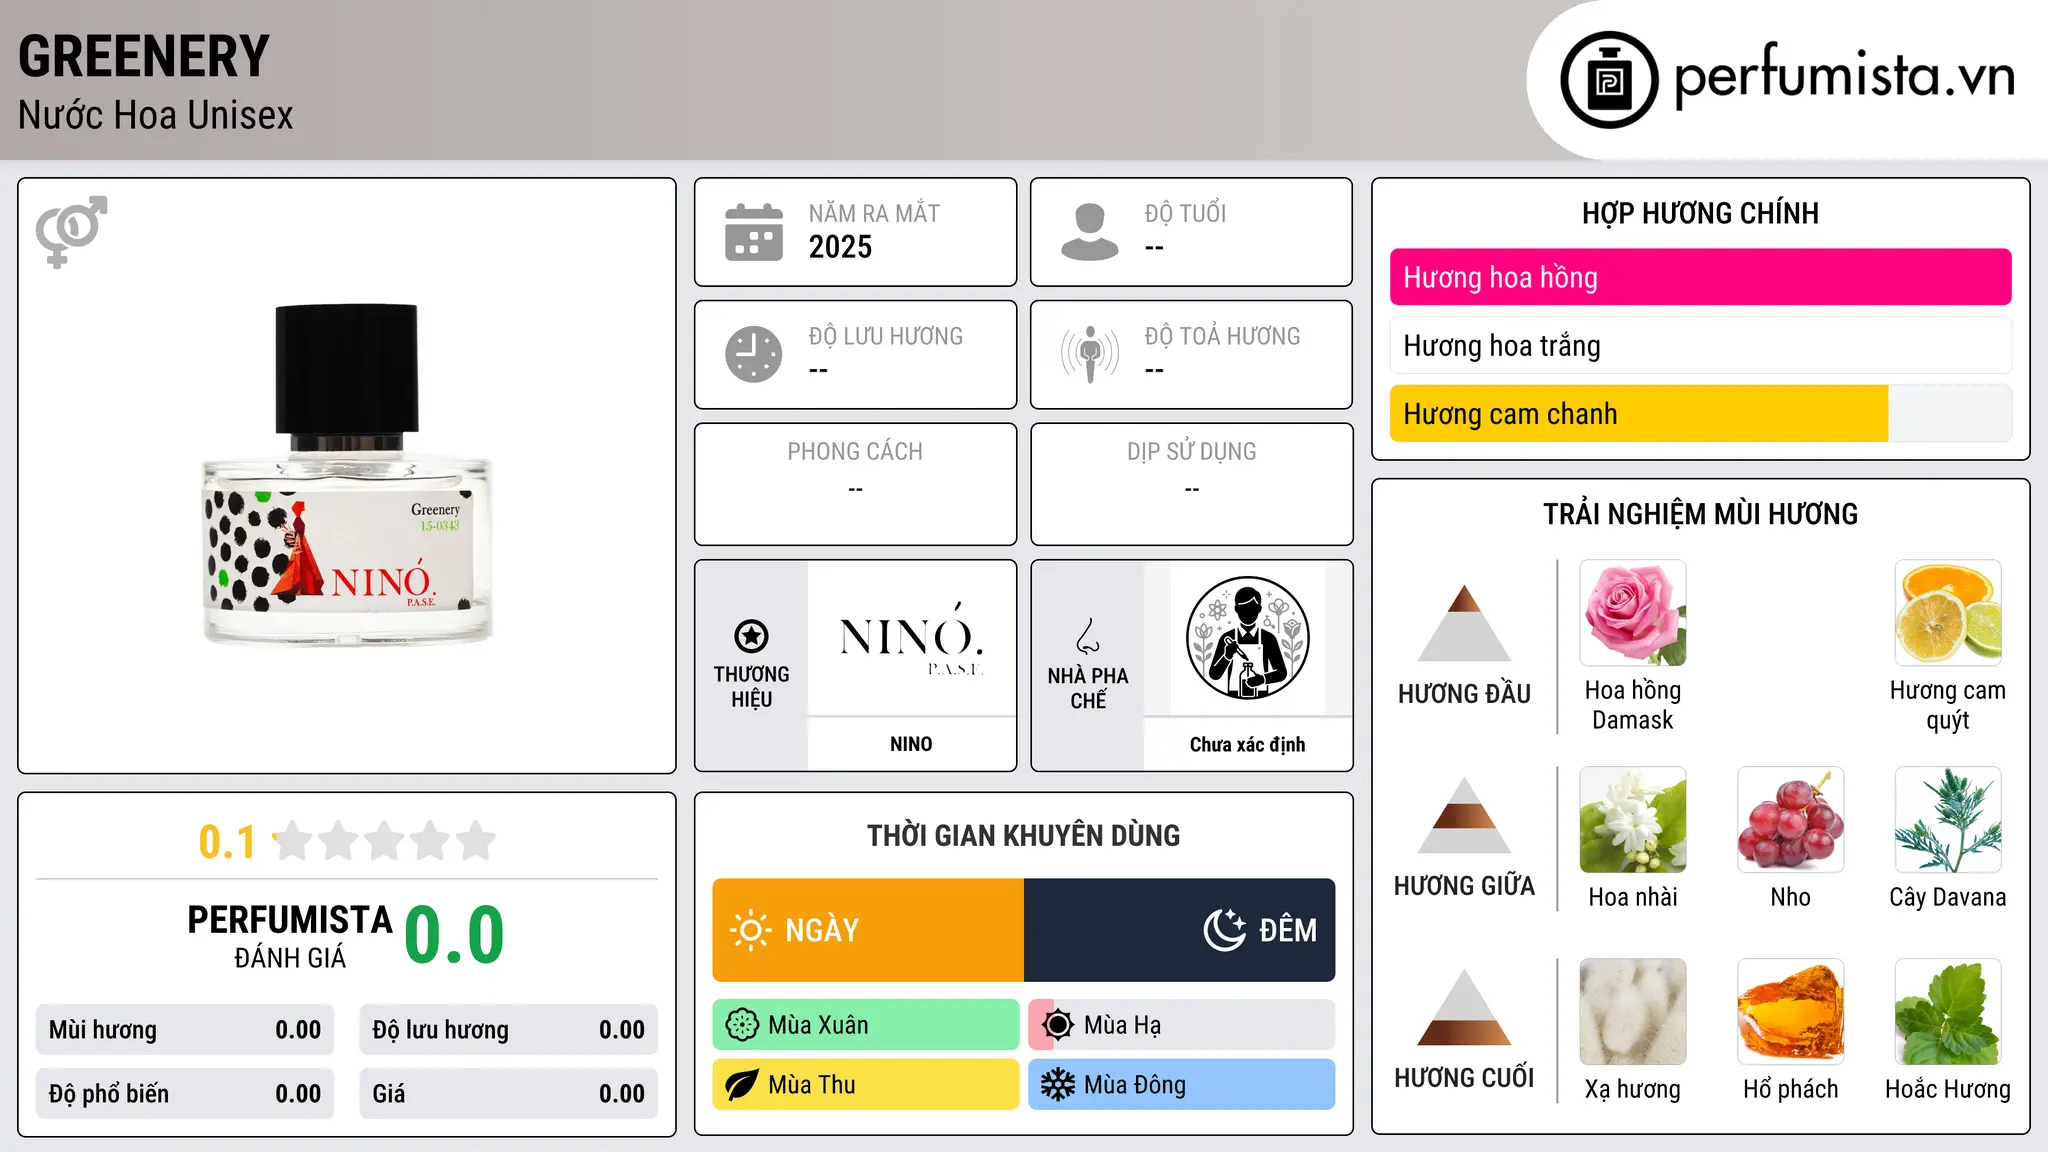
Task: Click the white Hương hoa trắng accord bar
Action: pos(1701,345)
